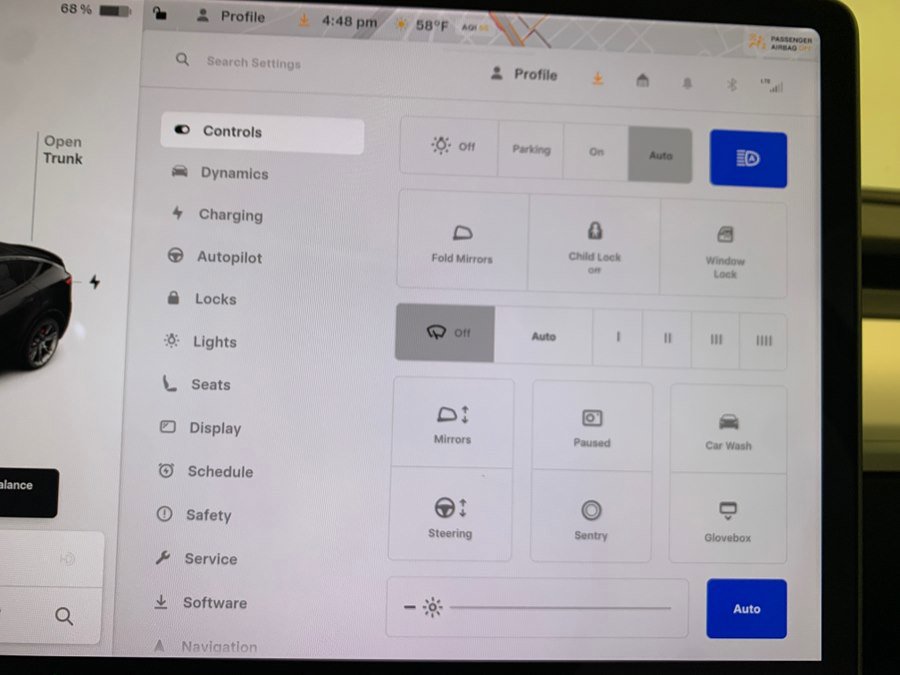The height and width of the screenshot is (675, 900).
Task: Tap the orange download icon in settings header
Action: tap(598, 79)
